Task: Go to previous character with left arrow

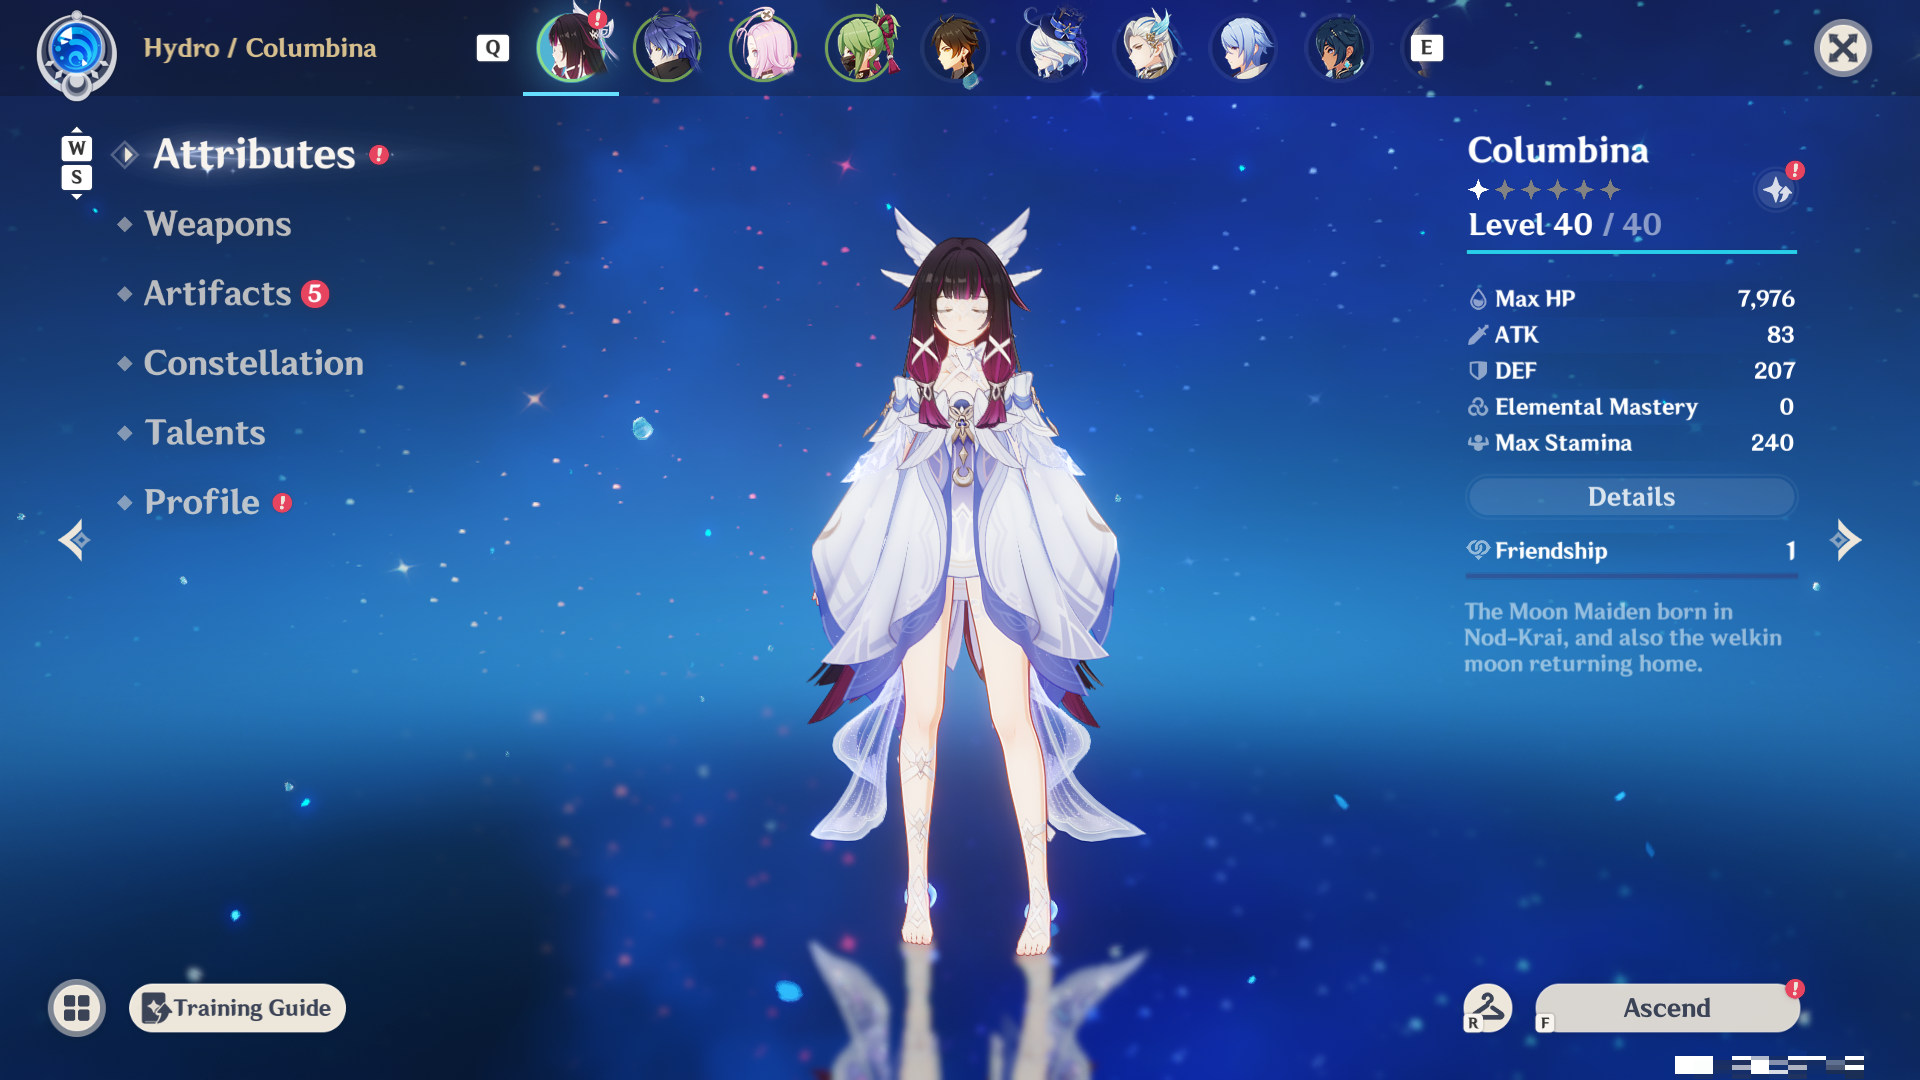Action: click(74, 541)
